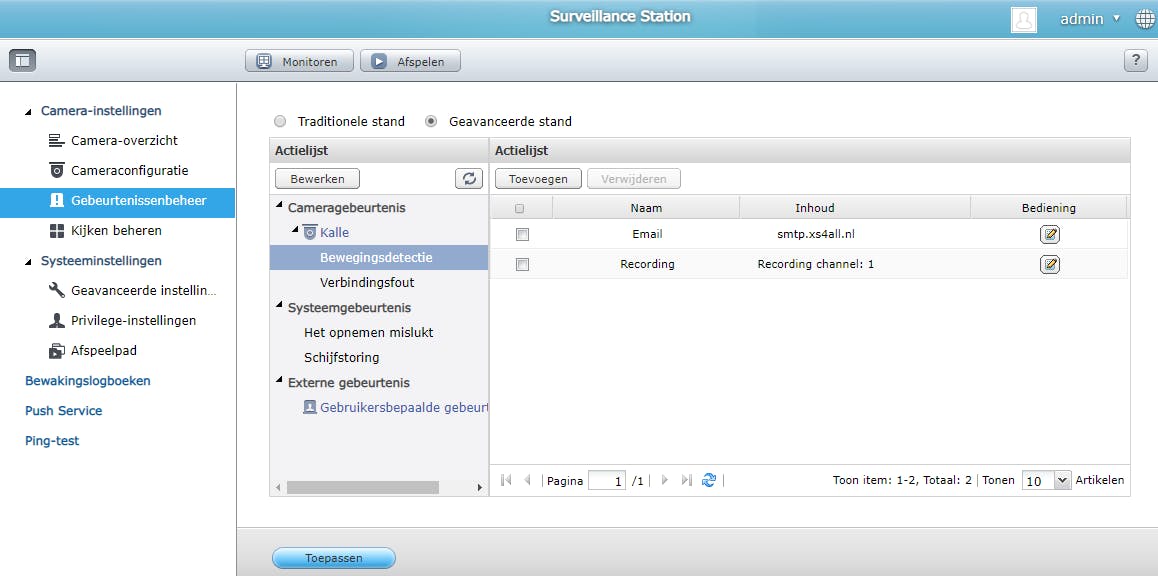This screenshot has height=576, width=1158.
Task: Click the Kijken beheren grid icon
Action: tap(57, 230)
